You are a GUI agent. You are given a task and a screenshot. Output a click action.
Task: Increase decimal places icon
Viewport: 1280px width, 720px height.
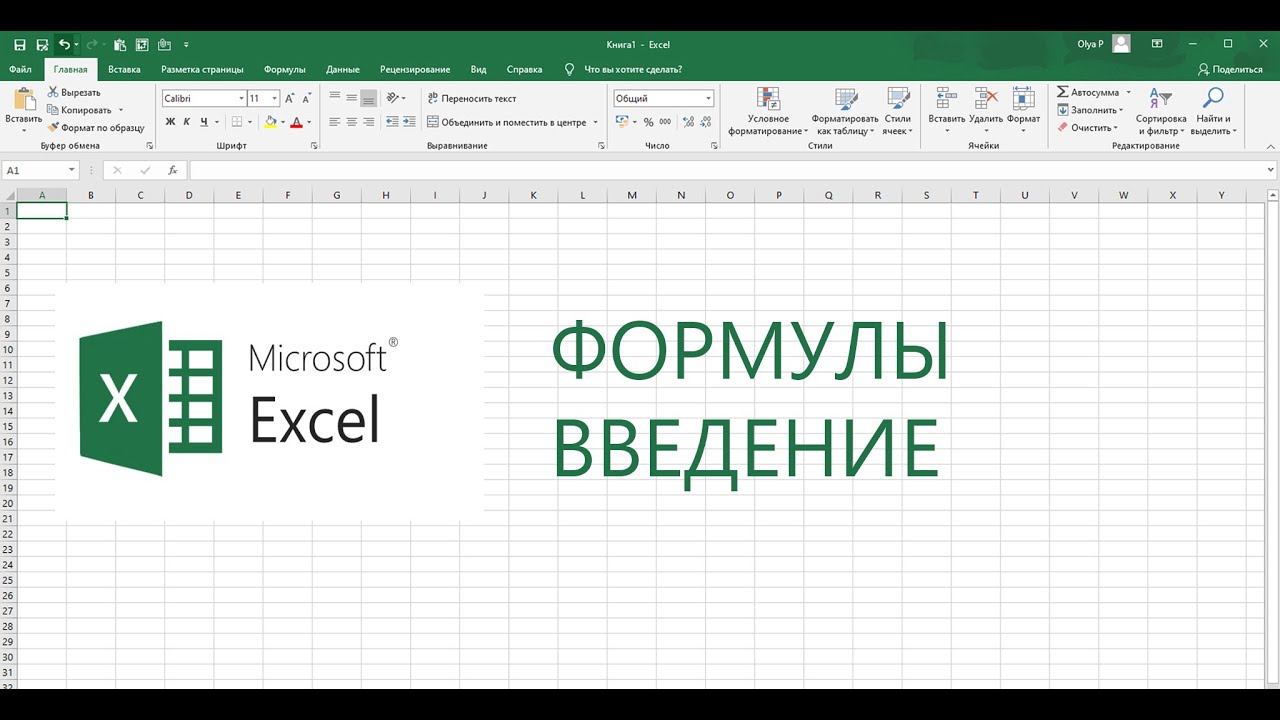pyautogui.click(x=688, y=122)
